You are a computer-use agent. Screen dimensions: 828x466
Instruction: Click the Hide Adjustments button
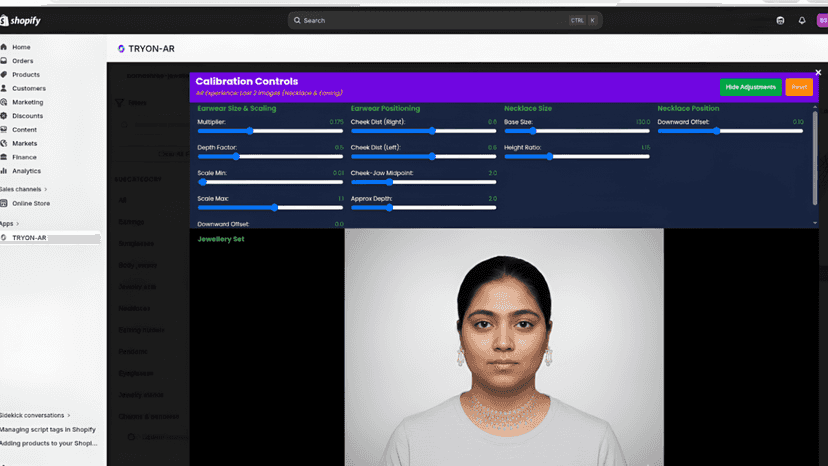click(750, 87)
